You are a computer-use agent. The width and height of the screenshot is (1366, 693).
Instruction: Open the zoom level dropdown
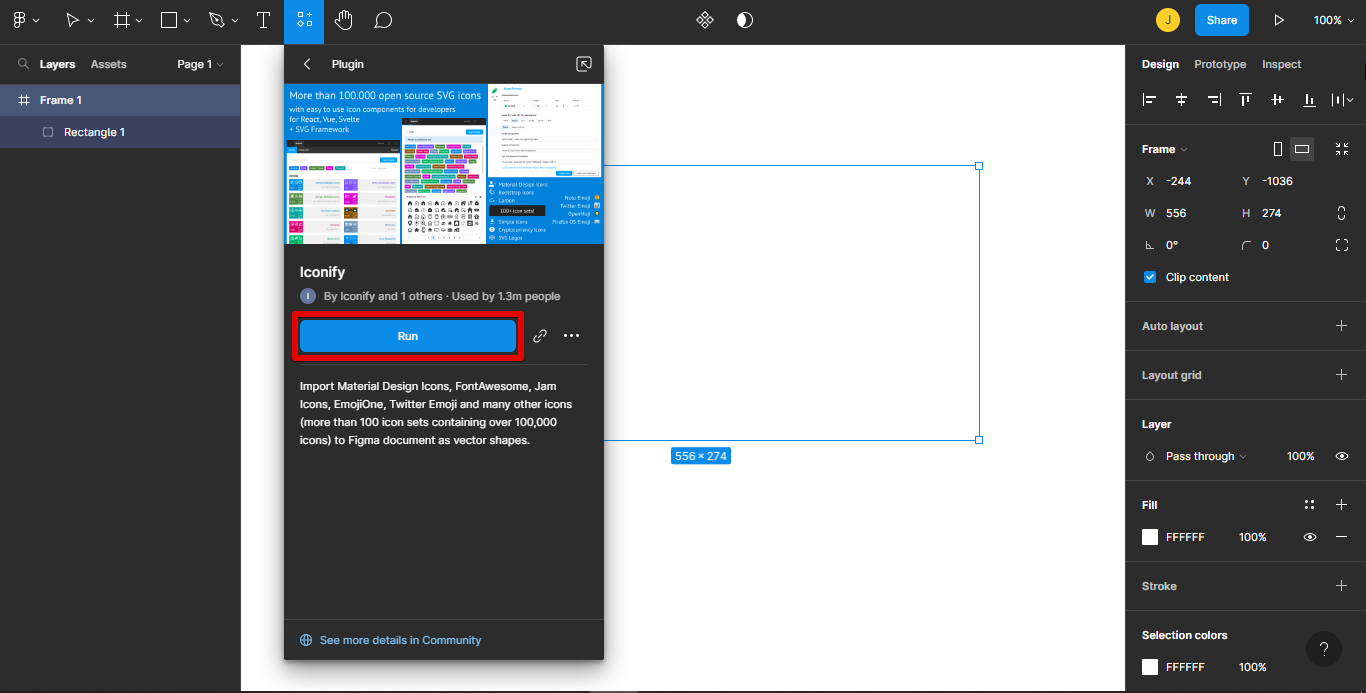[1334, 20]
